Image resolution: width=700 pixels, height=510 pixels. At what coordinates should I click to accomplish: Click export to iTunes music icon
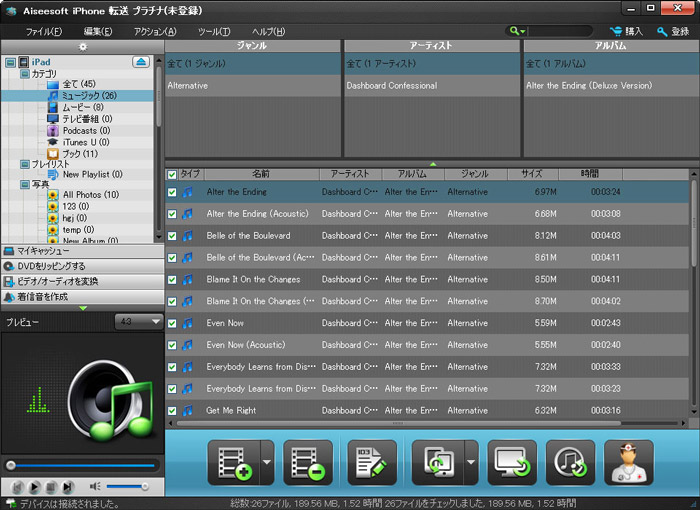(x=570, y=463)
